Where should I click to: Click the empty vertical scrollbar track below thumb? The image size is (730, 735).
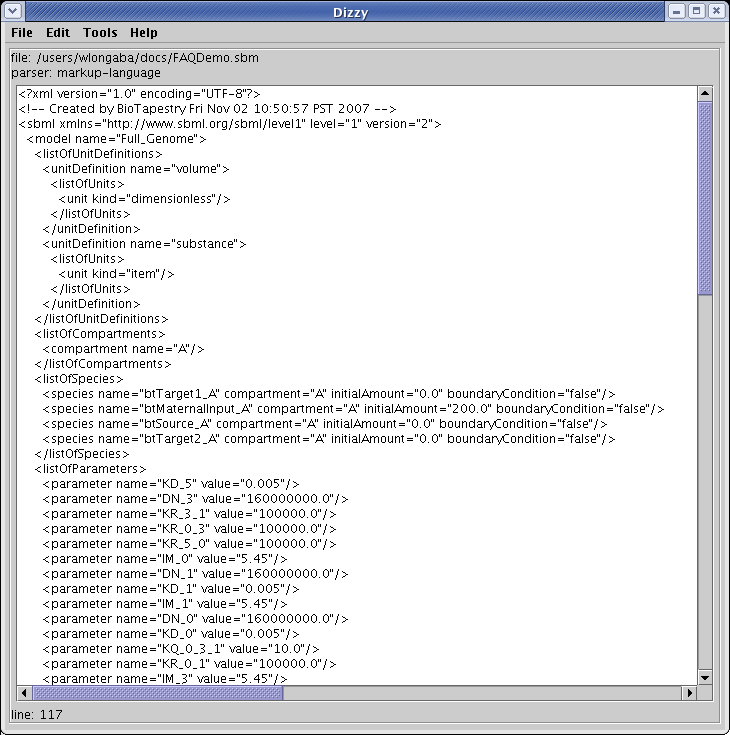pyautogui.click(x=705, y=480)
